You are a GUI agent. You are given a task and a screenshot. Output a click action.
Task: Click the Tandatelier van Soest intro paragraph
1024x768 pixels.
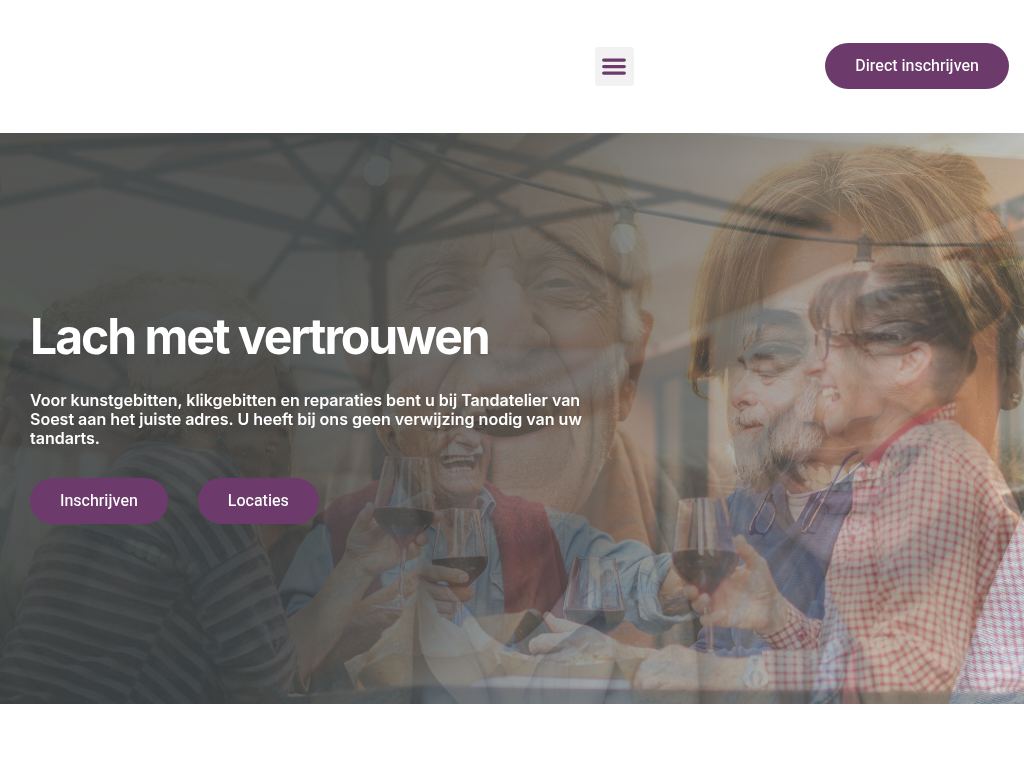306,419
